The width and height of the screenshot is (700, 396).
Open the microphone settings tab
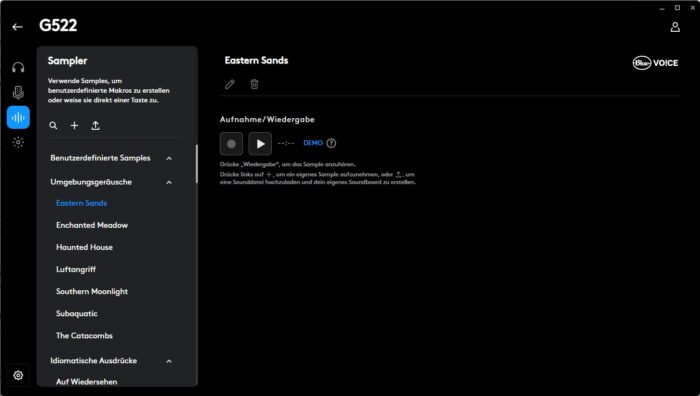(18, 92)
